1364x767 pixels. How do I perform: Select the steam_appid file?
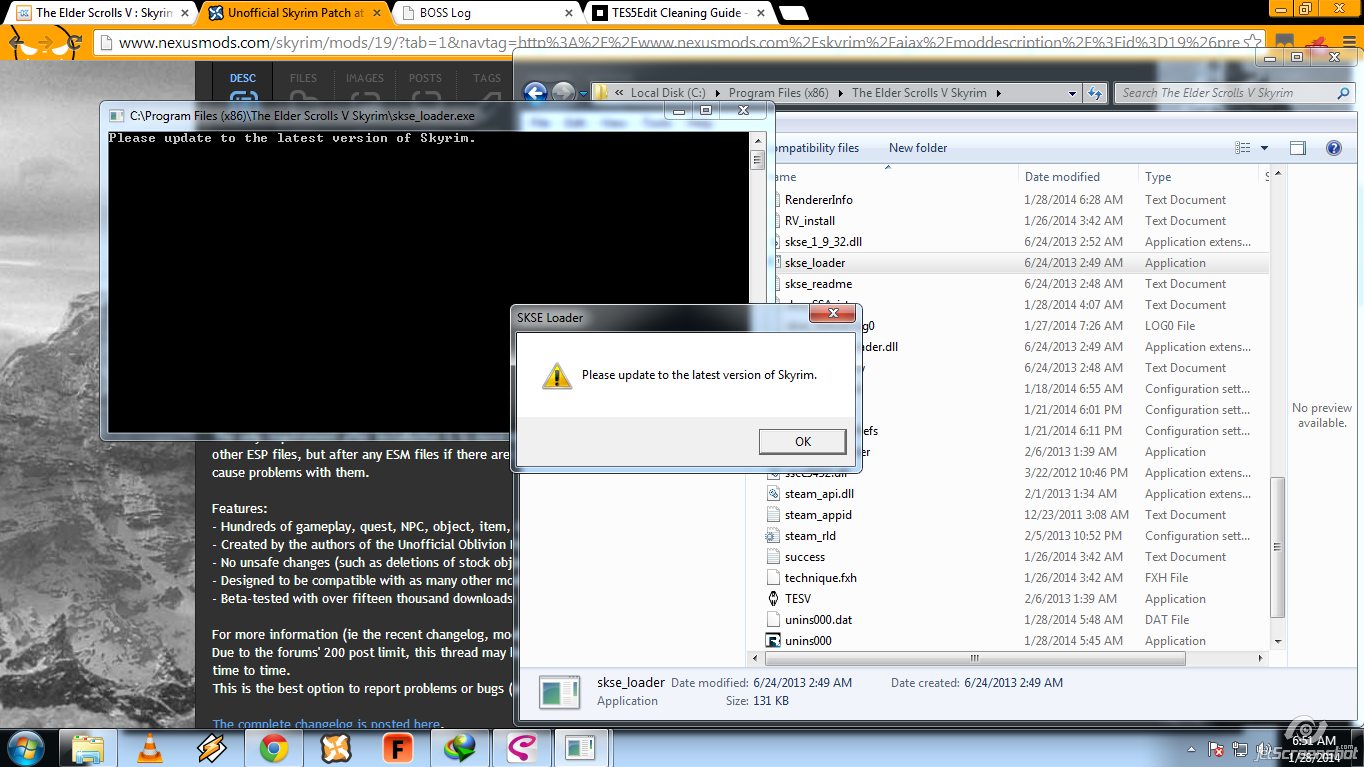tap(818, 515)
